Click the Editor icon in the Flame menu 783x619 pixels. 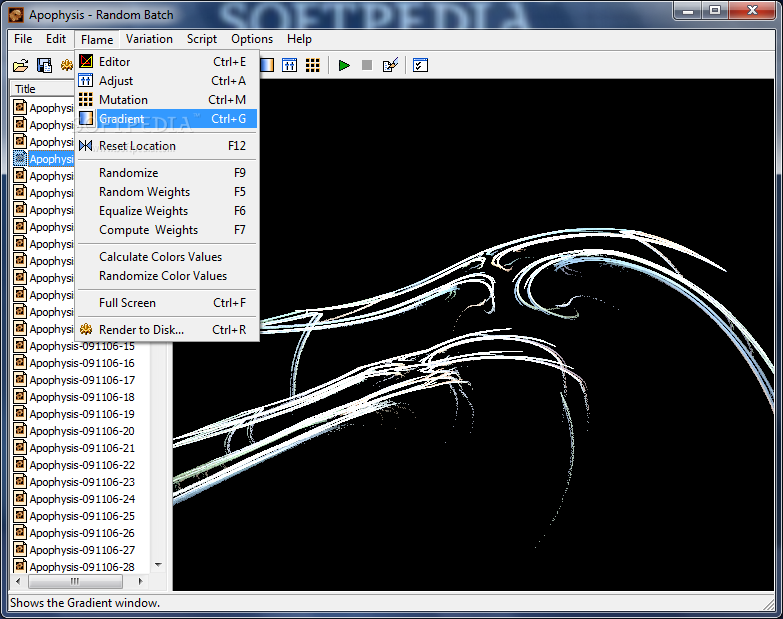(86, 61)
